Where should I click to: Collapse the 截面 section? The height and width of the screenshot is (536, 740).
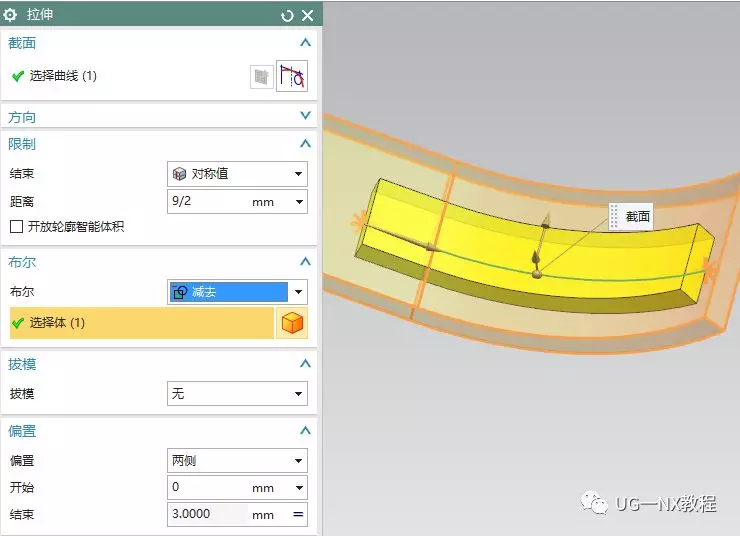click(305, 43)
